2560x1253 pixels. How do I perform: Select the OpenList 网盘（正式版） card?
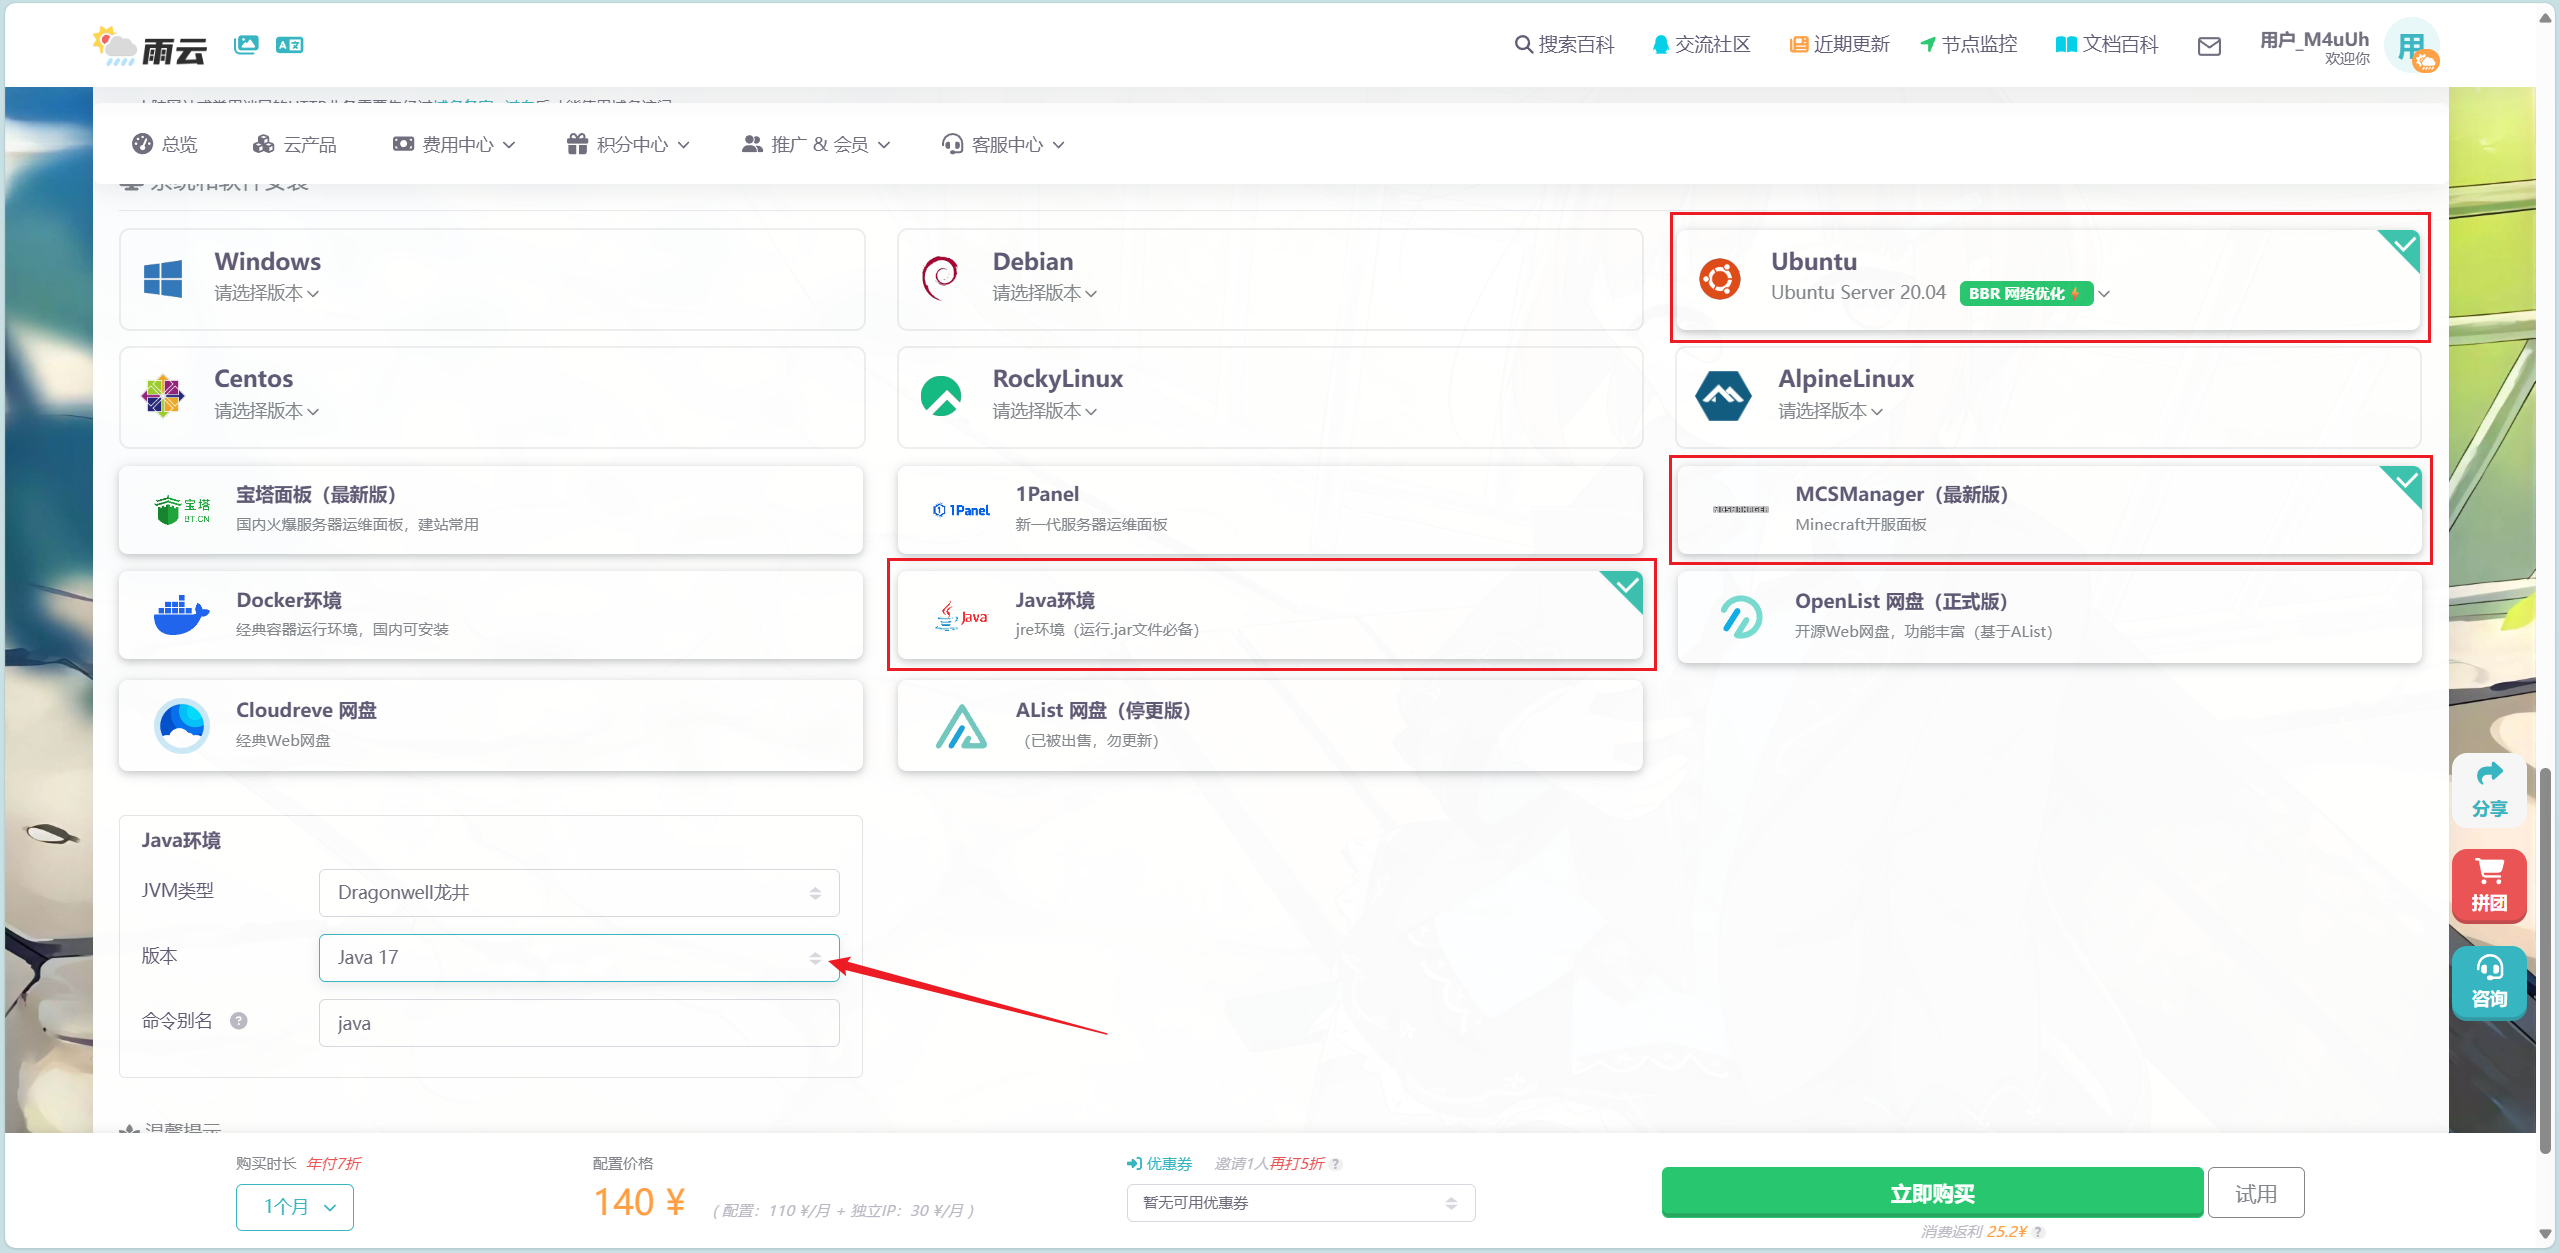2049,617
